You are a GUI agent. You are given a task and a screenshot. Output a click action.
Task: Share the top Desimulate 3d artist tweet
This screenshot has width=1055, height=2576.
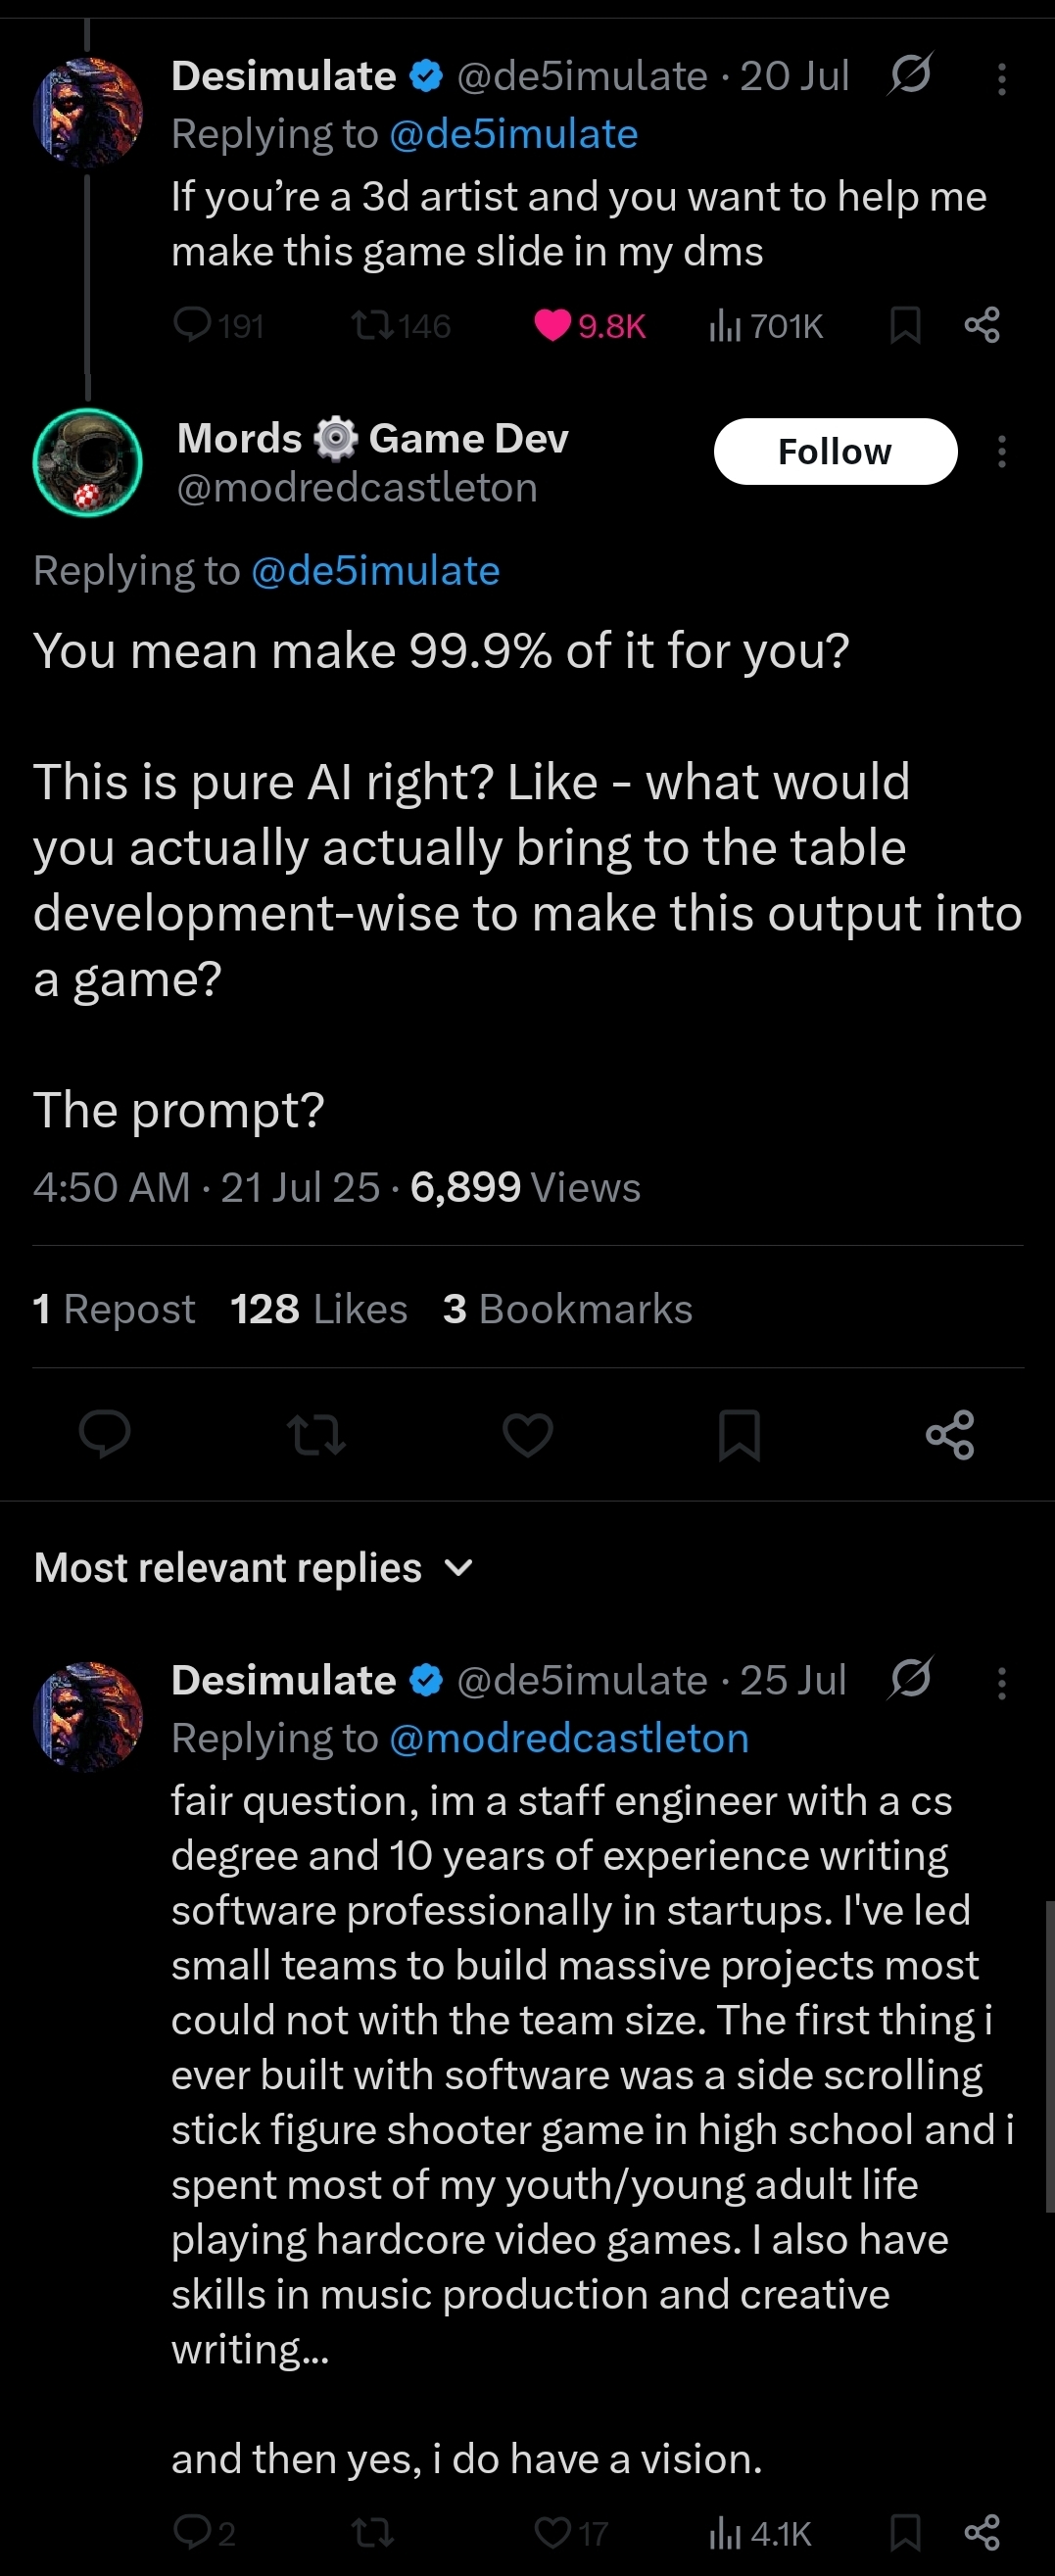pos(982,325)
